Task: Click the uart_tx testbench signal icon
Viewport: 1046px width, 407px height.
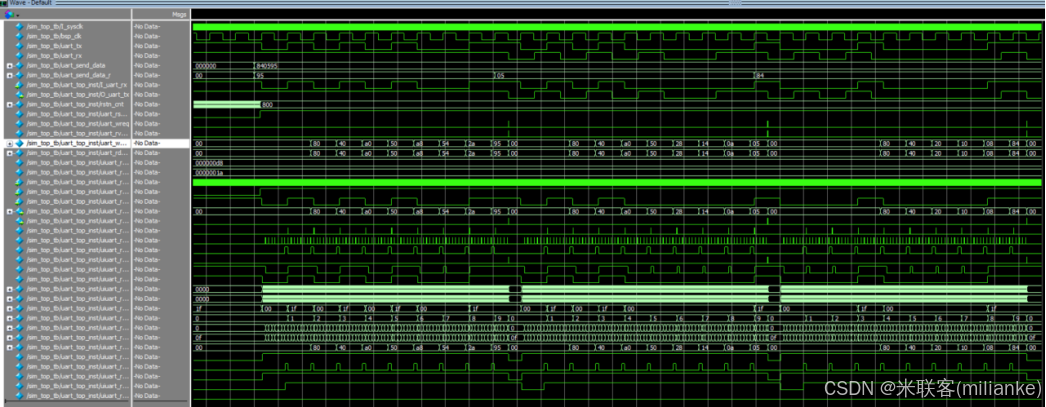Action: coord(19,46)
